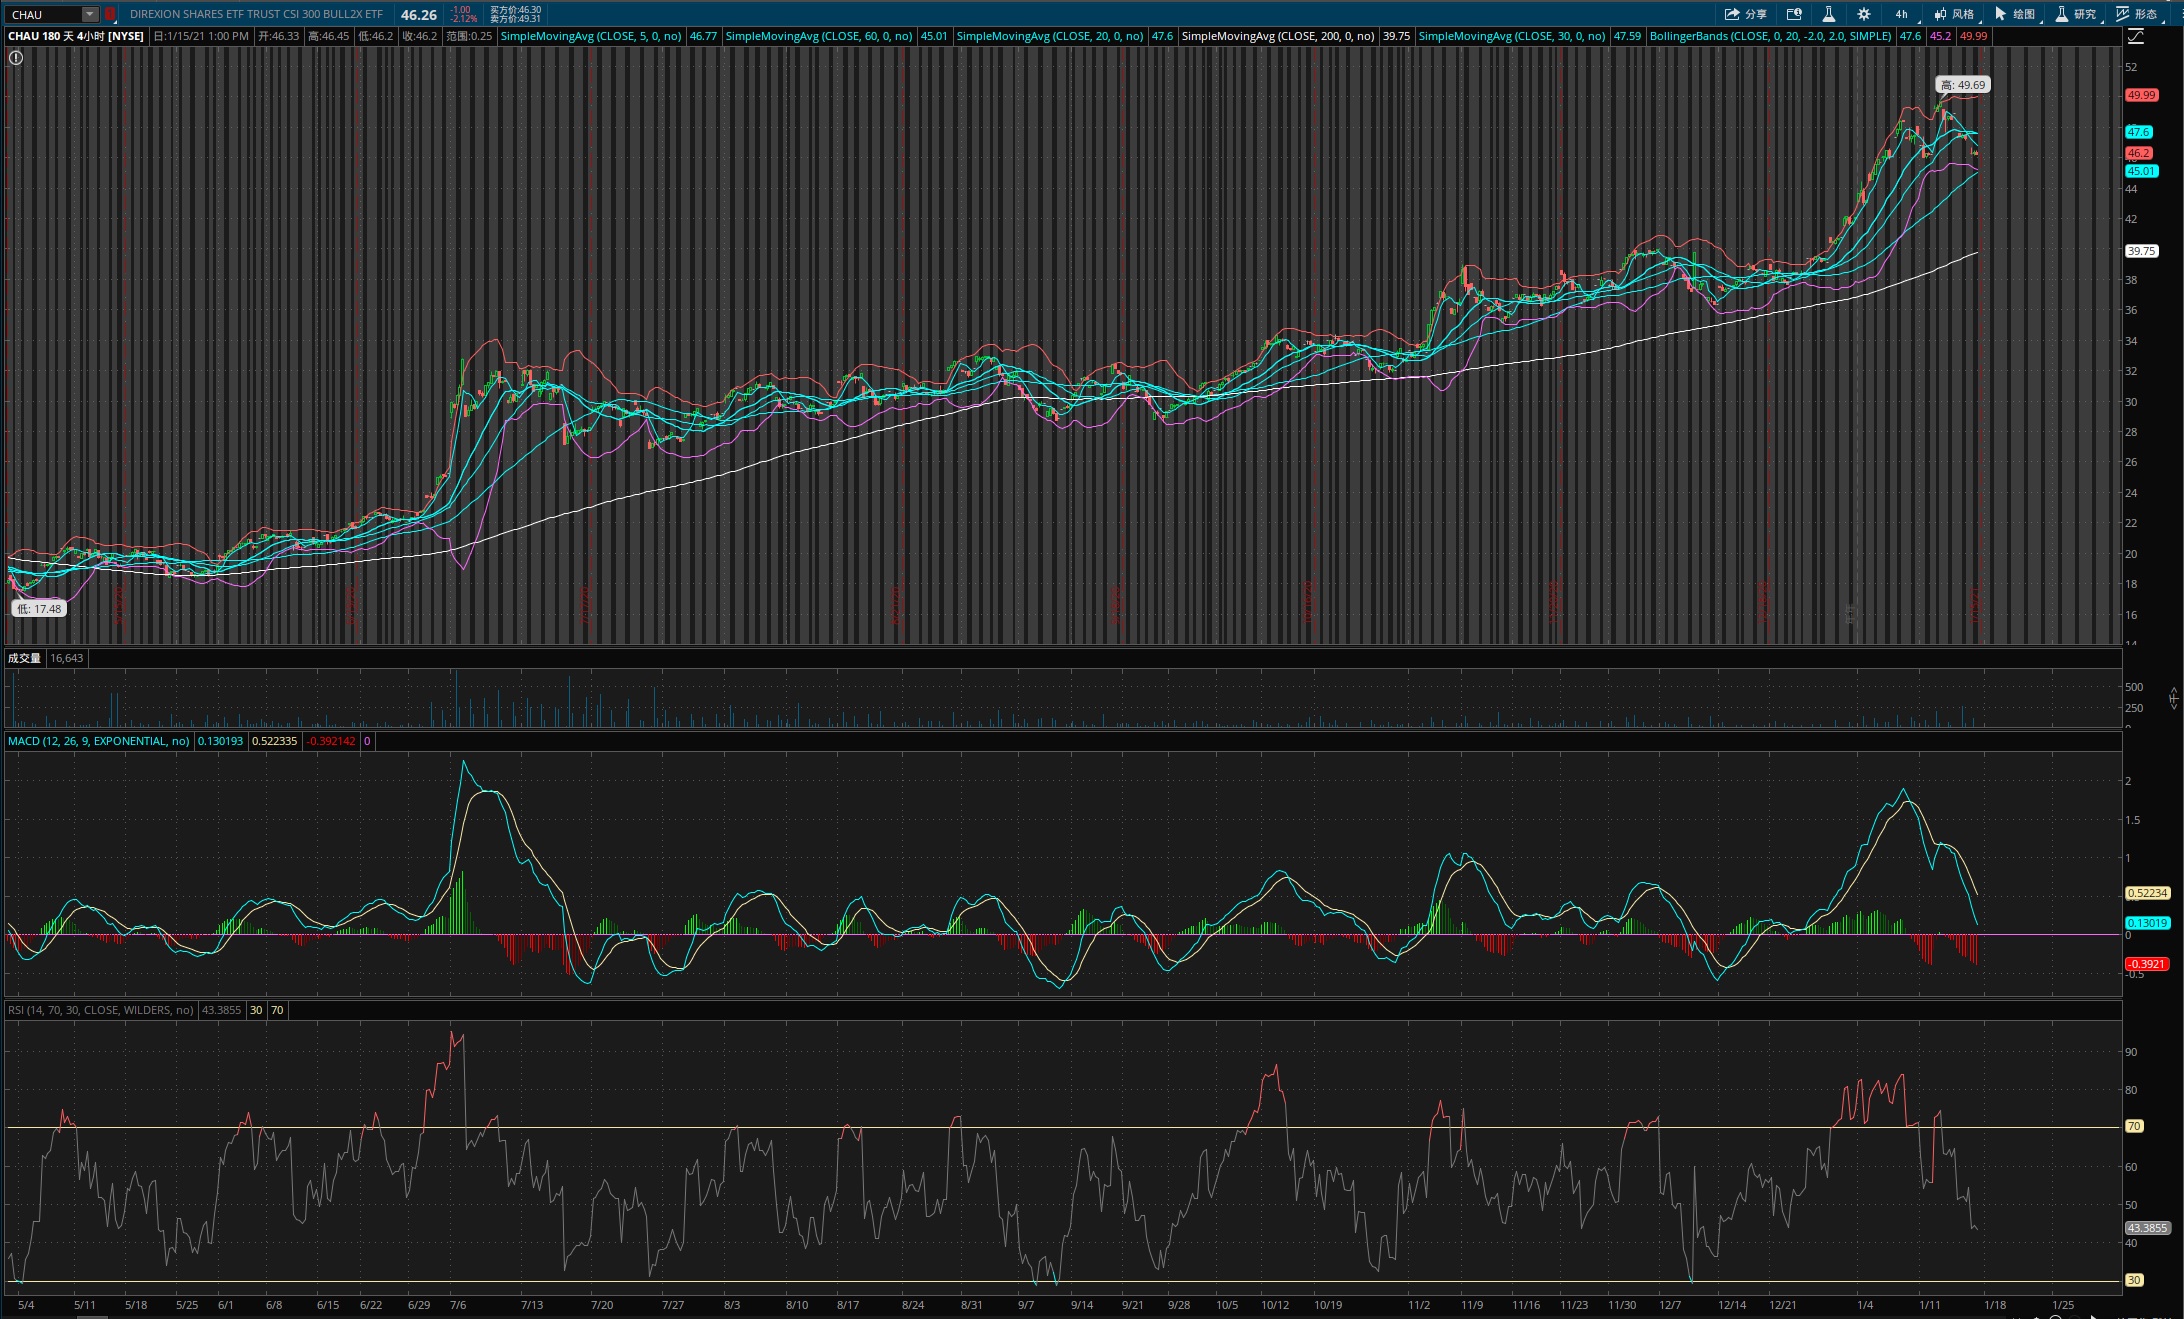Click the curve scale icon at top-right of chart
The height and width of the screenshot is (1319, 2184).
(x=2136, y=36)
